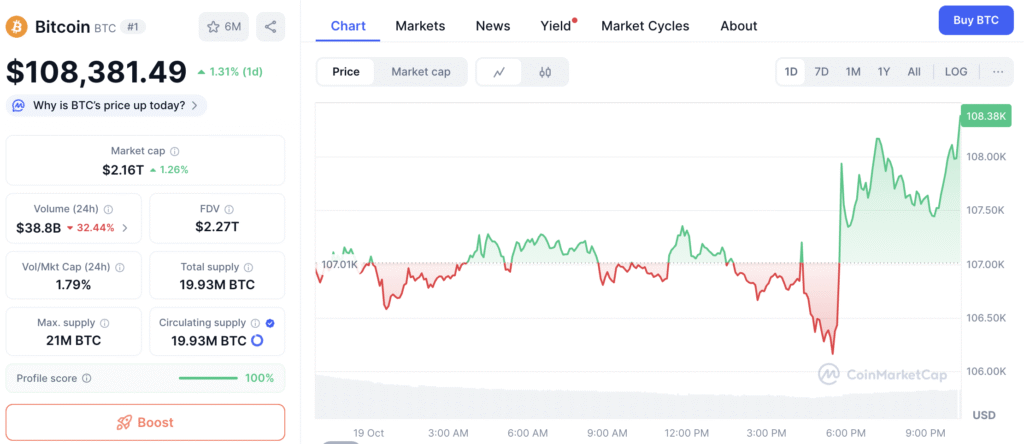Viewport: 1024px width, 444px height.
Task: Click the Circulating supply verified badge
Action: tap(270, 323)
